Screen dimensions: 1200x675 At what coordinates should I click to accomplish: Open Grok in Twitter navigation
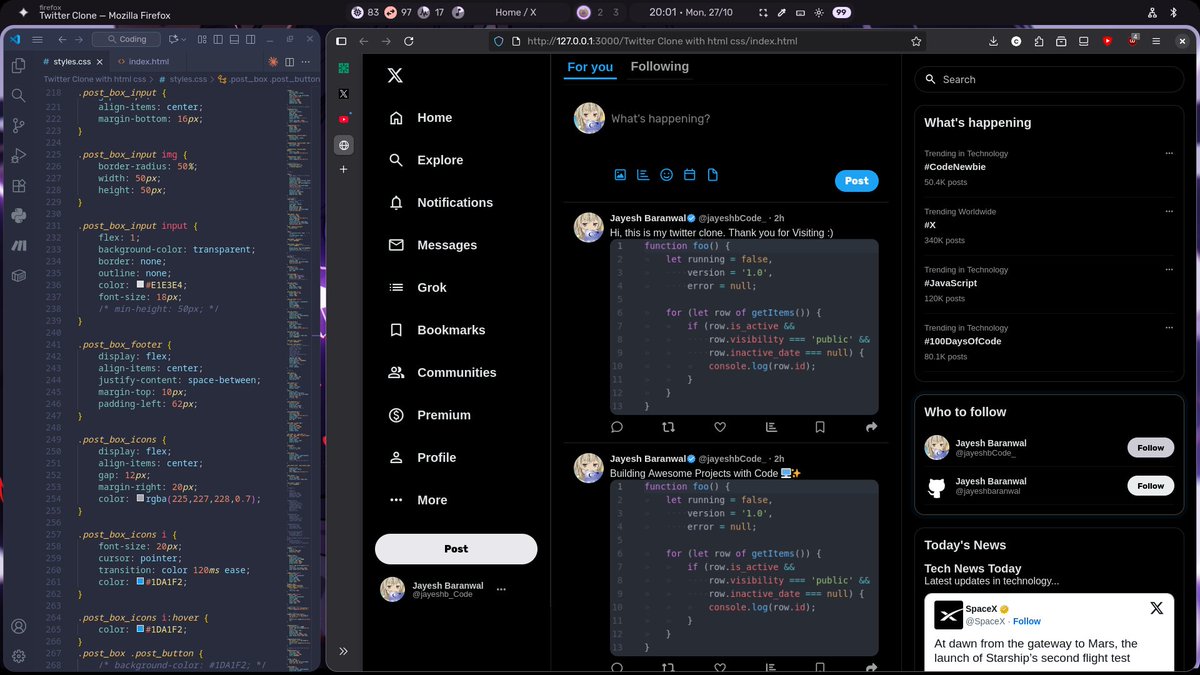pyautogui.click(x=417, y=287)
